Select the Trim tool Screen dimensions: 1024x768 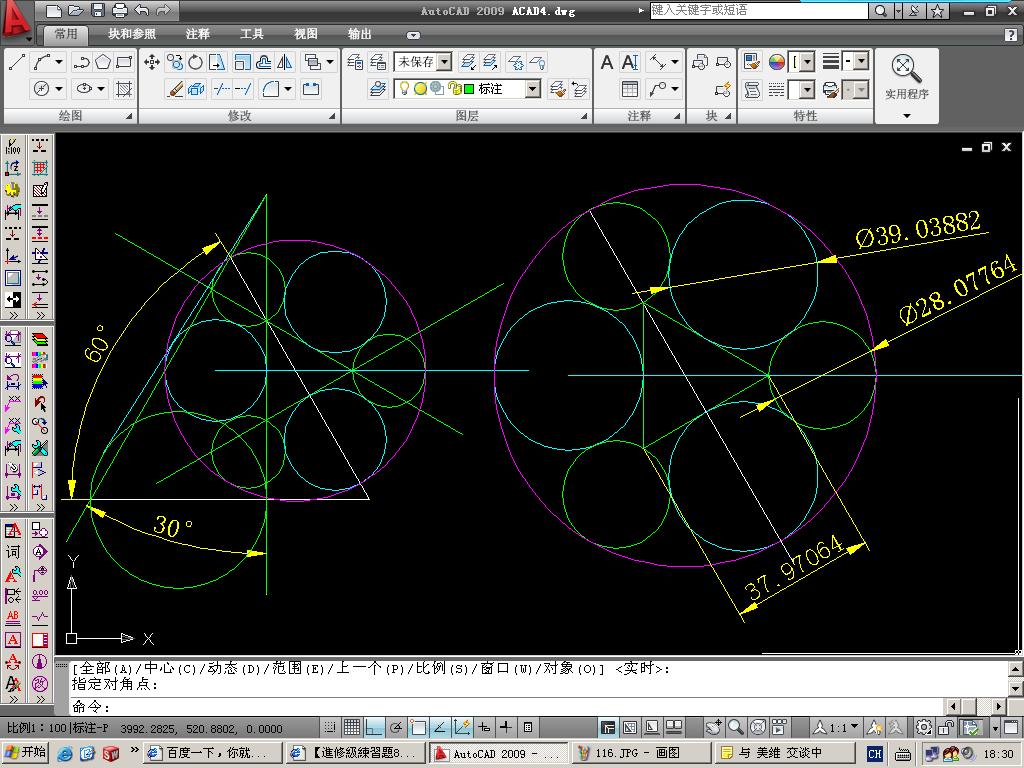[x=222, y=88]
